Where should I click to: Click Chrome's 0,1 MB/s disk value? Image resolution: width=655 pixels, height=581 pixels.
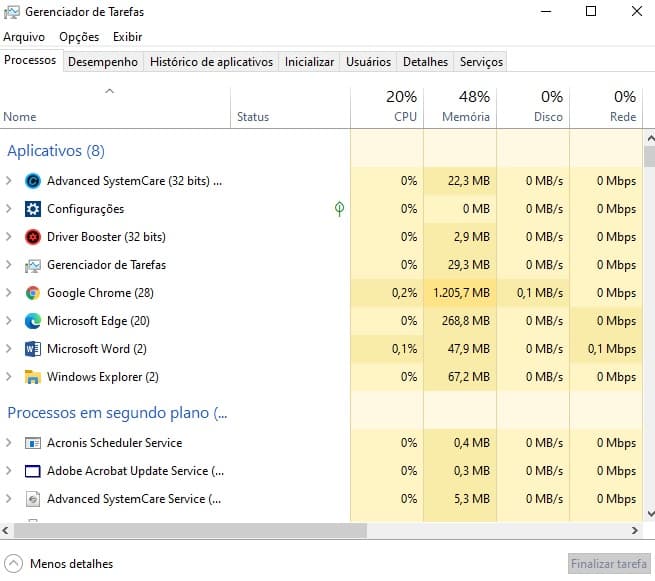[x=540, y=293]
